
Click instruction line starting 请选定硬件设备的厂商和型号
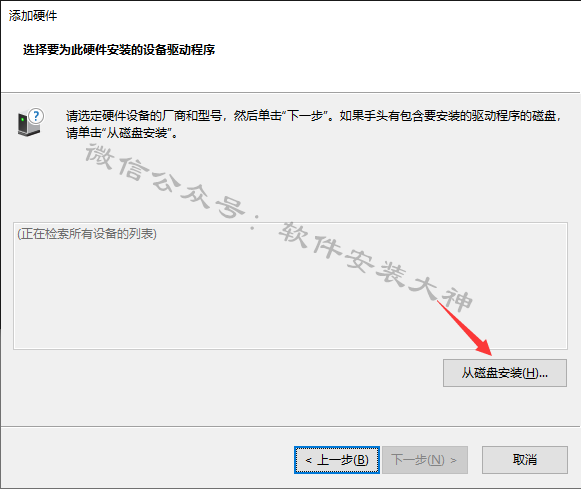pos(313,116)
